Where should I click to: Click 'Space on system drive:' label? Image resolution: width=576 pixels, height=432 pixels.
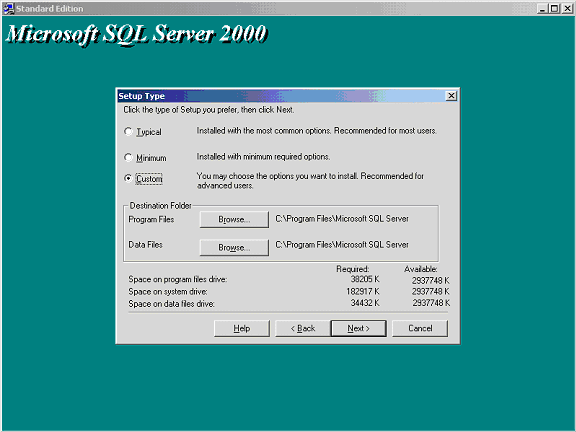click(168, 291)
